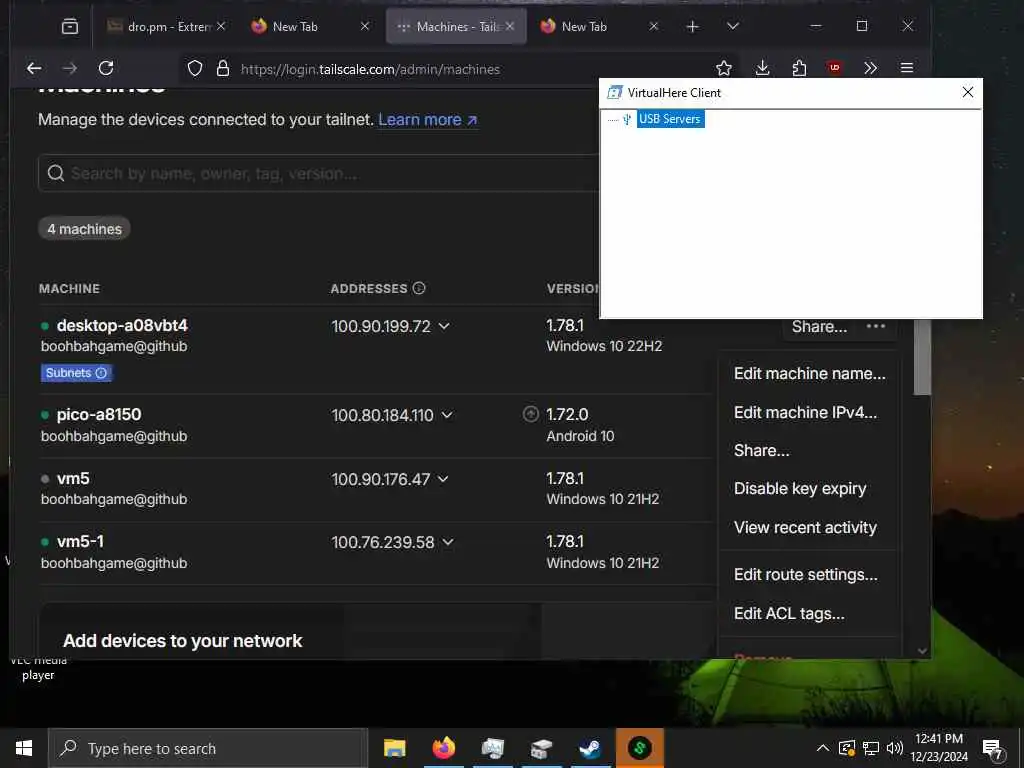The height and width of the screenshot is (768, 1024).
Task: Click the Subnets badge
Action: coord(76,373)
